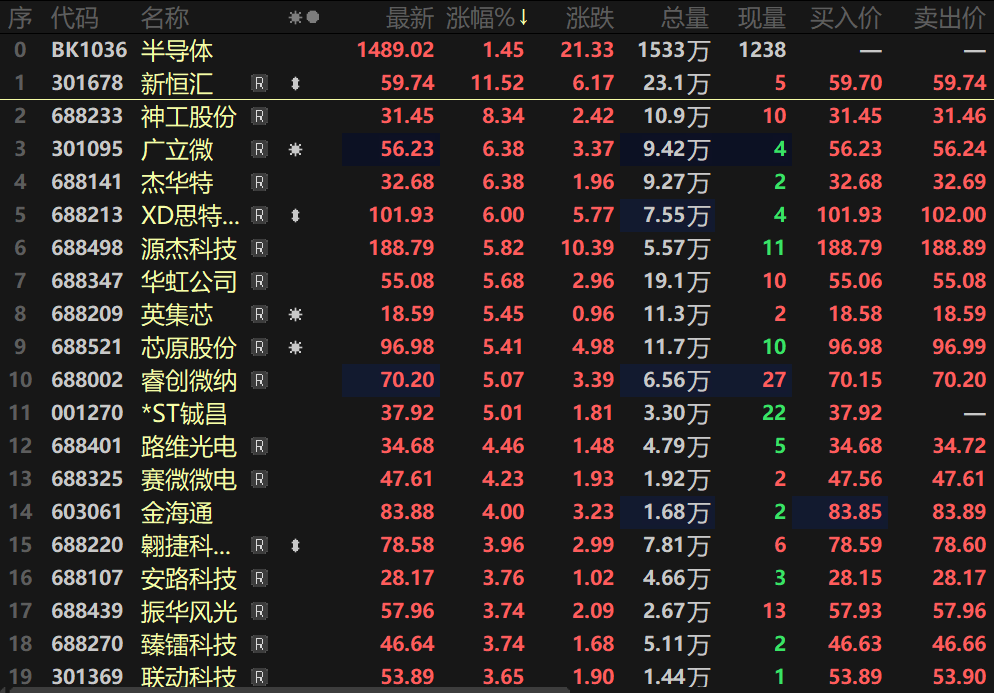Click the R badge beside 新恒汇
The width and height of the screenshot is (994, 693).
tap(259, 83)
